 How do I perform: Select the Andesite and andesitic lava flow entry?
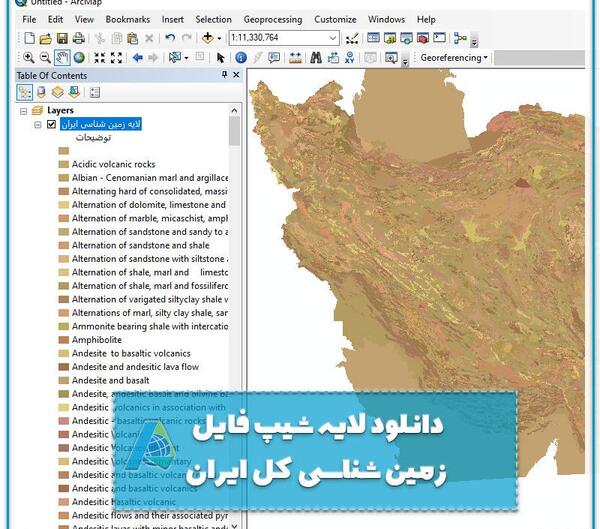pos(135,367)
